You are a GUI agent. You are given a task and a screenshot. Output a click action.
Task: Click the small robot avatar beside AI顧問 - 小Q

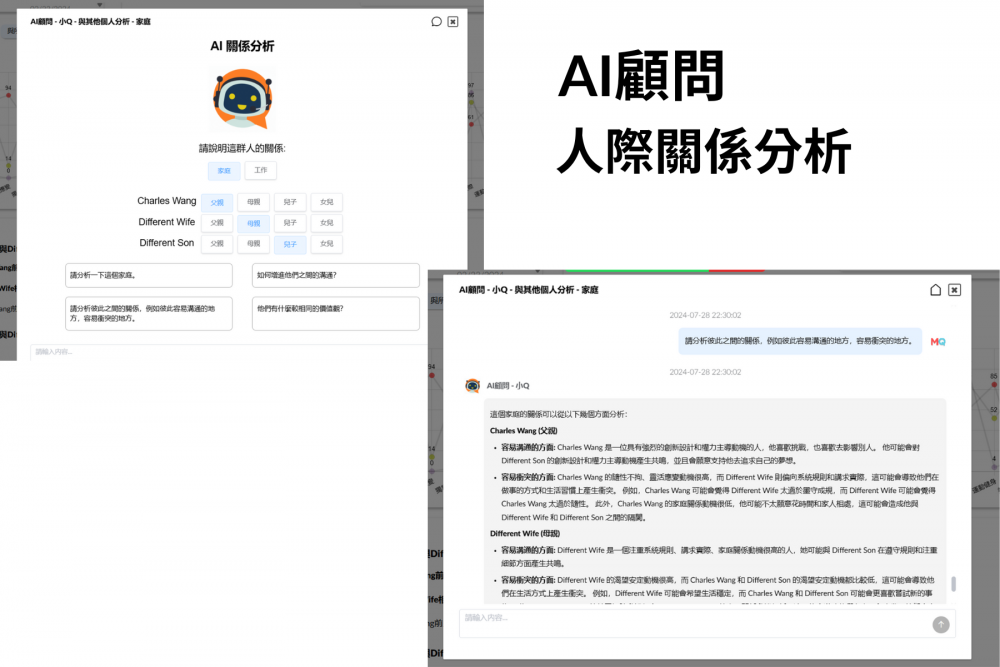pos(472,385)
